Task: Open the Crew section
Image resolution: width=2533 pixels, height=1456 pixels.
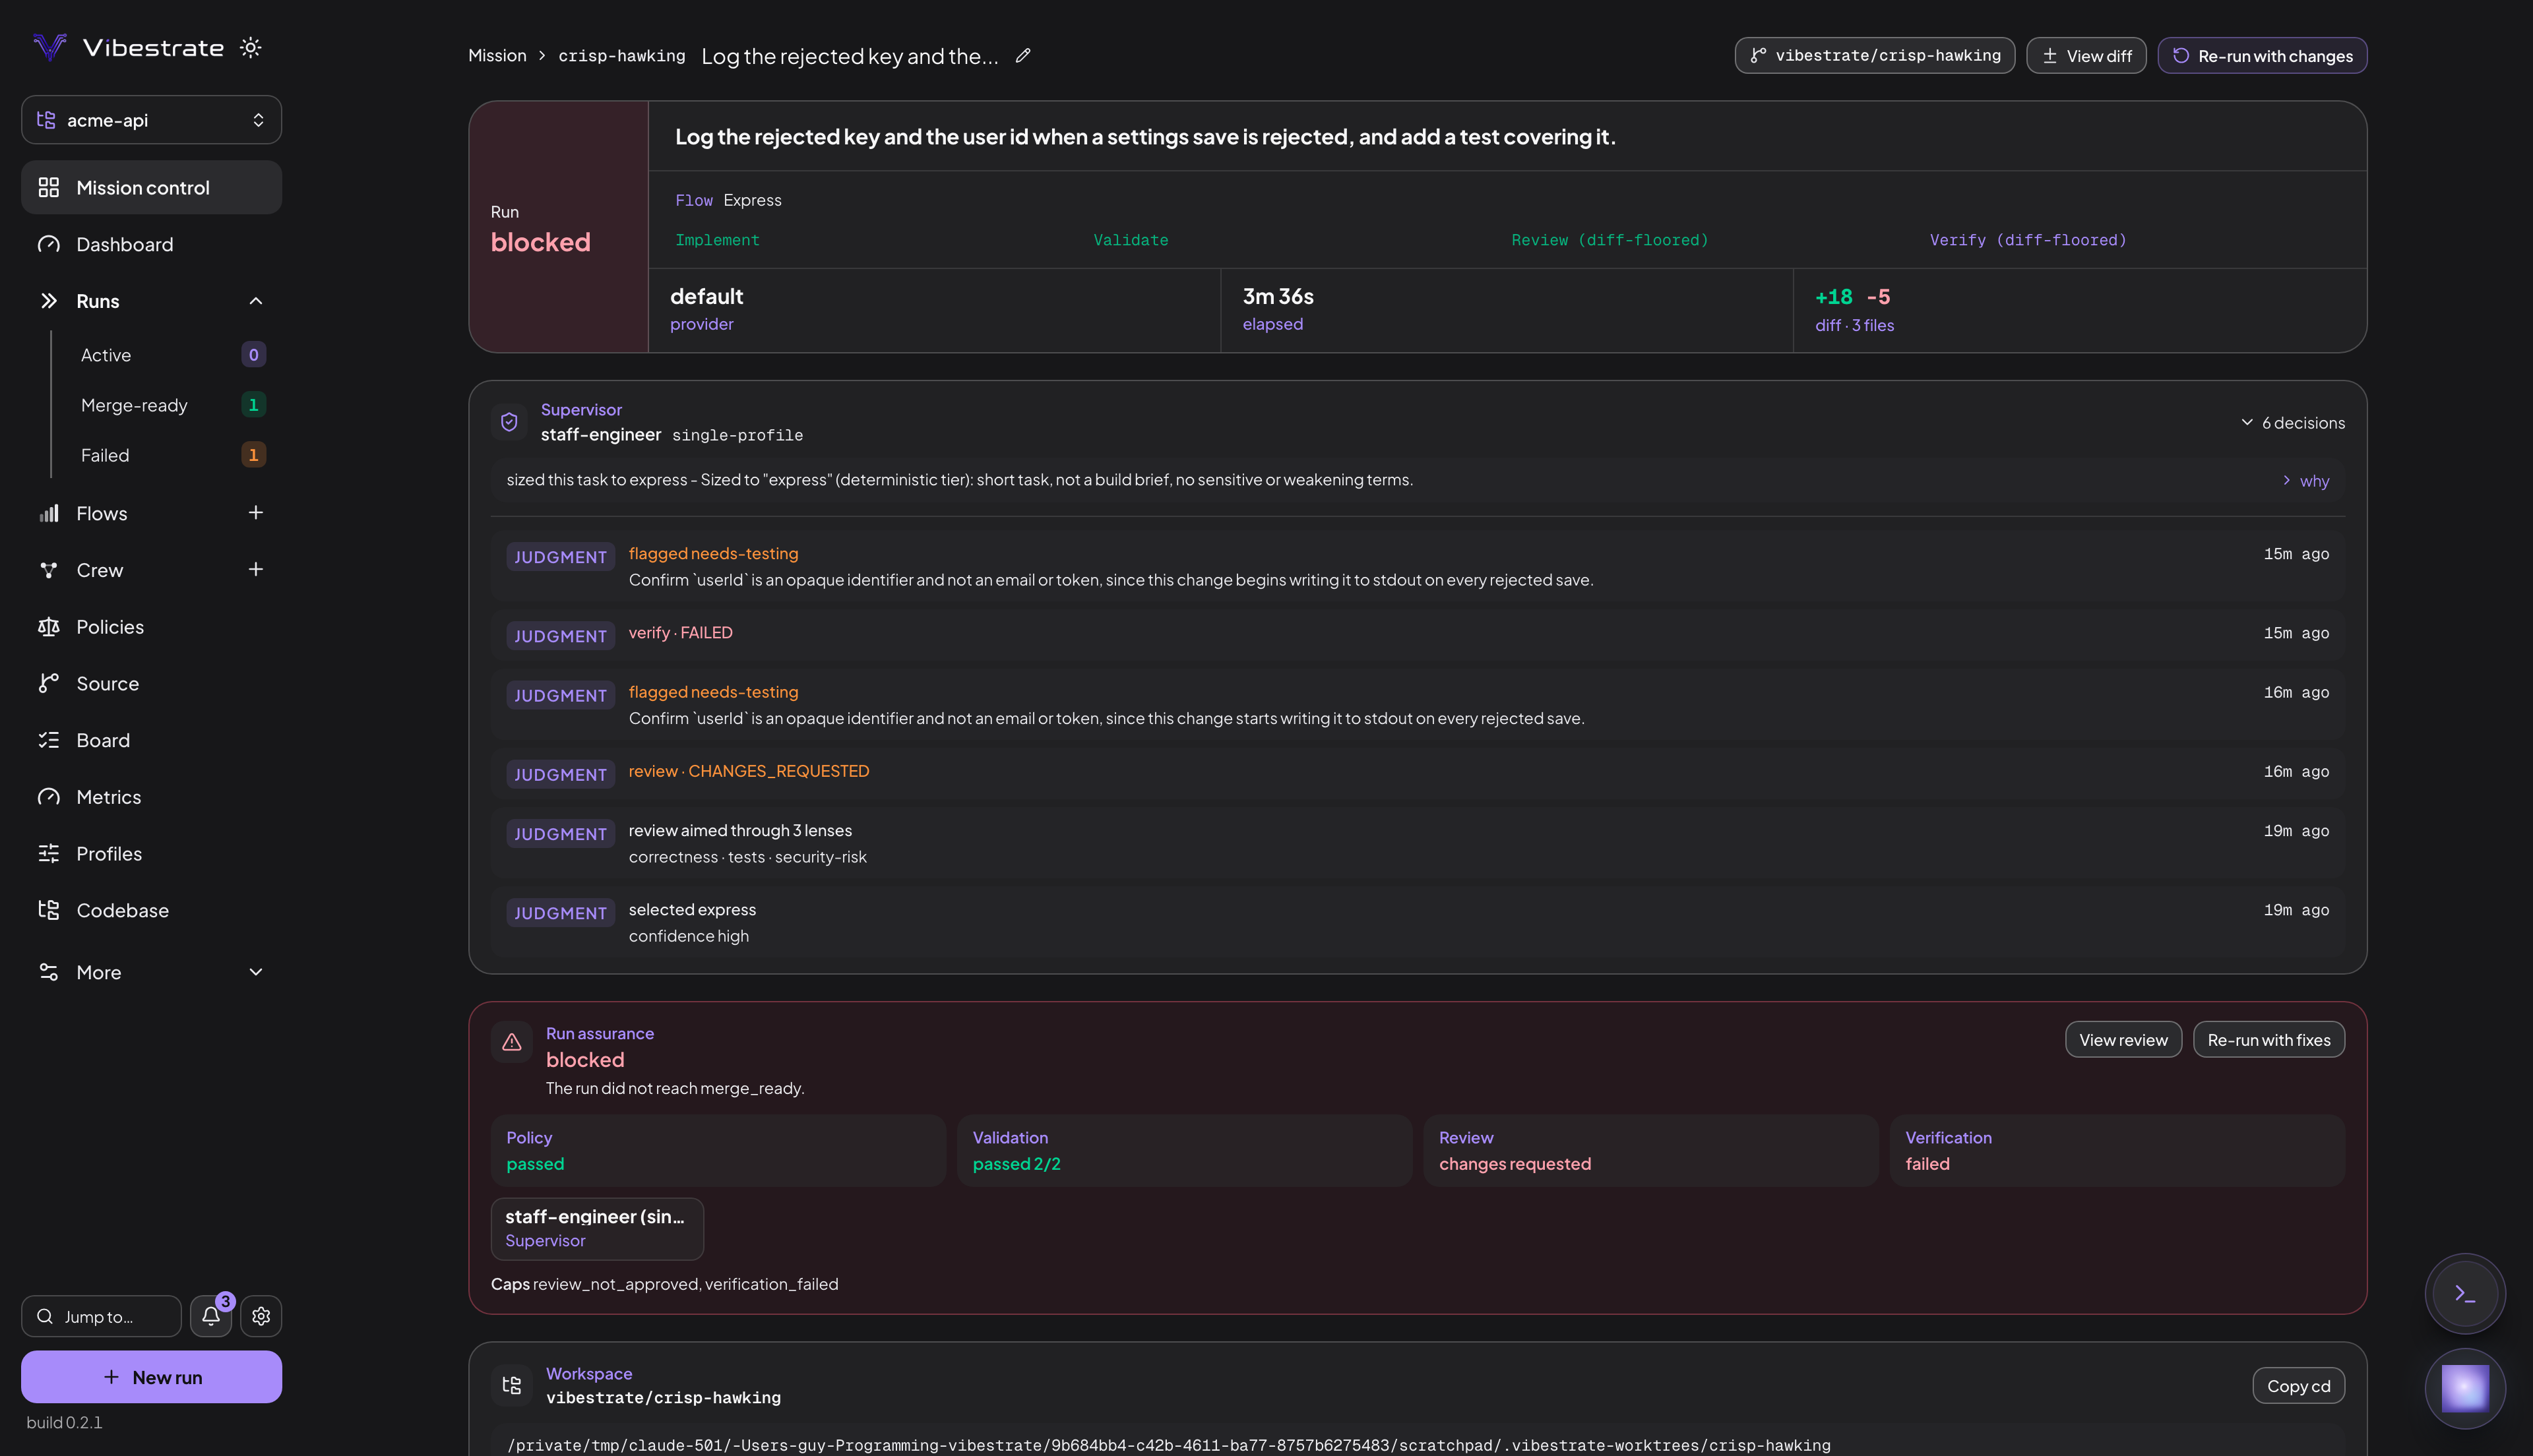Action: (100, 570)
